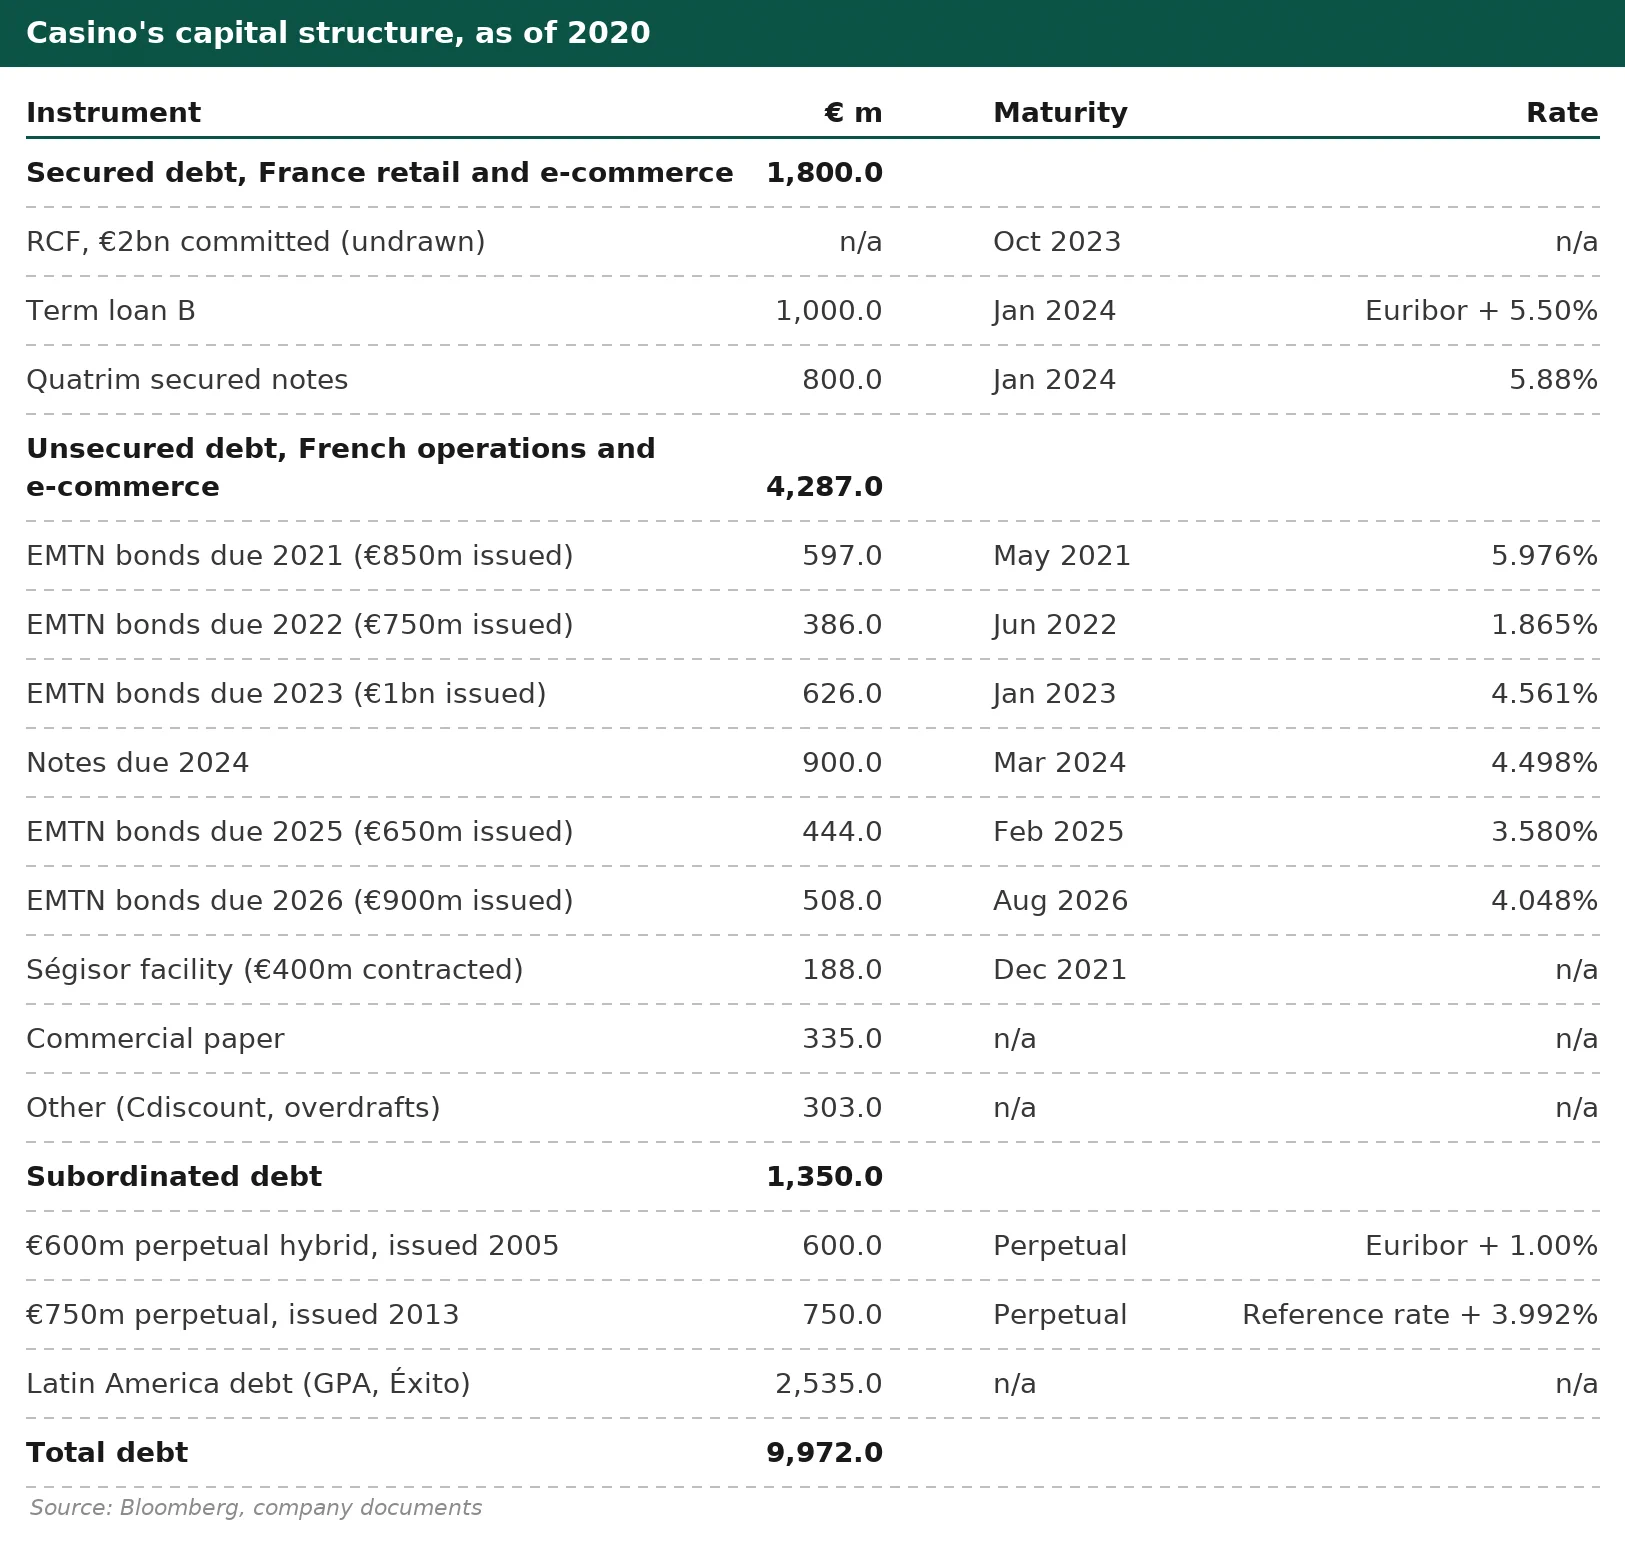Select 'EMTN bonds due 2023 (€1bn issued)' label

click(286, 694)
